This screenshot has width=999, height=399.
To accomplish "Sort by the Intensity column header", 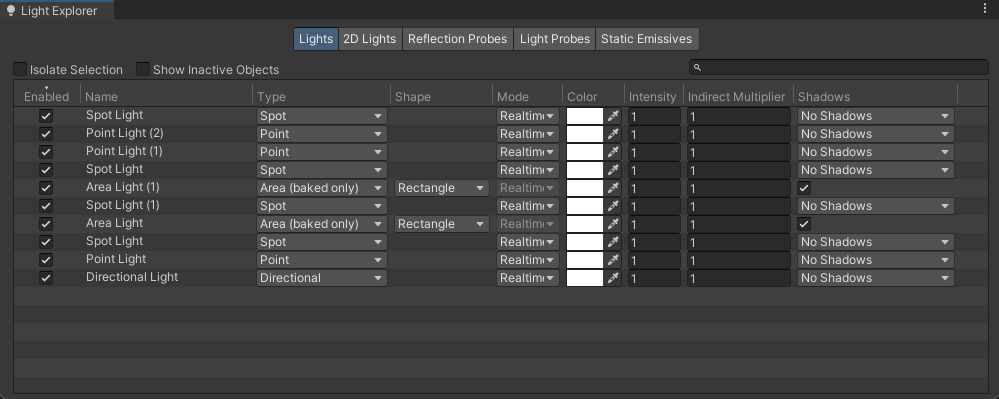I will point(652,96).
